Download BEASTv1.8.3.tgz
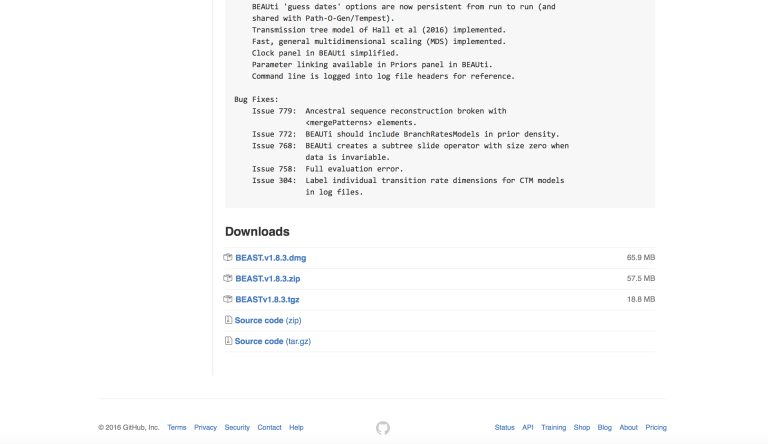 pyautogui.click(x=267, y=299)
